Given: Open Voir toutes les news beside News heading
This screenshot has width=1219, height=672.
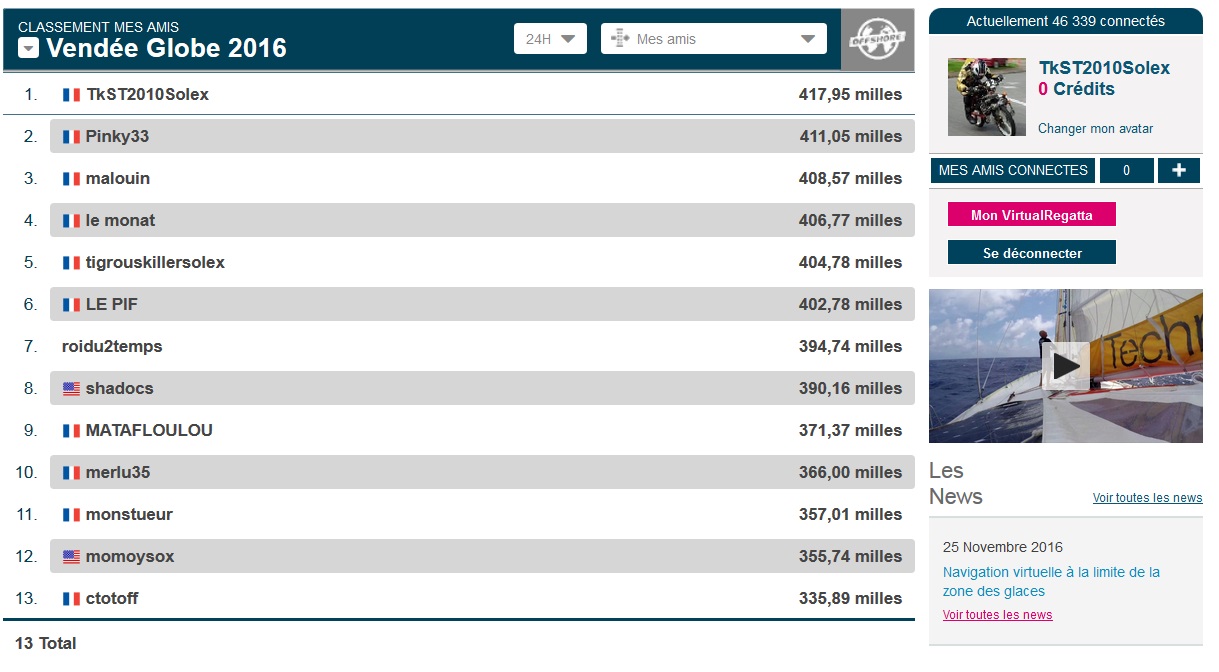Looking at the screenshot, I should pyautogui.click(x=1147, y=498).
